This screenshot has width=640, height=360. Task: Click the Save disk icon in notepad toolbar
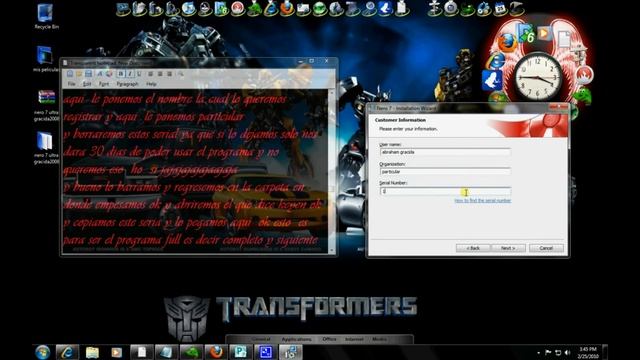tap(88, 74)
